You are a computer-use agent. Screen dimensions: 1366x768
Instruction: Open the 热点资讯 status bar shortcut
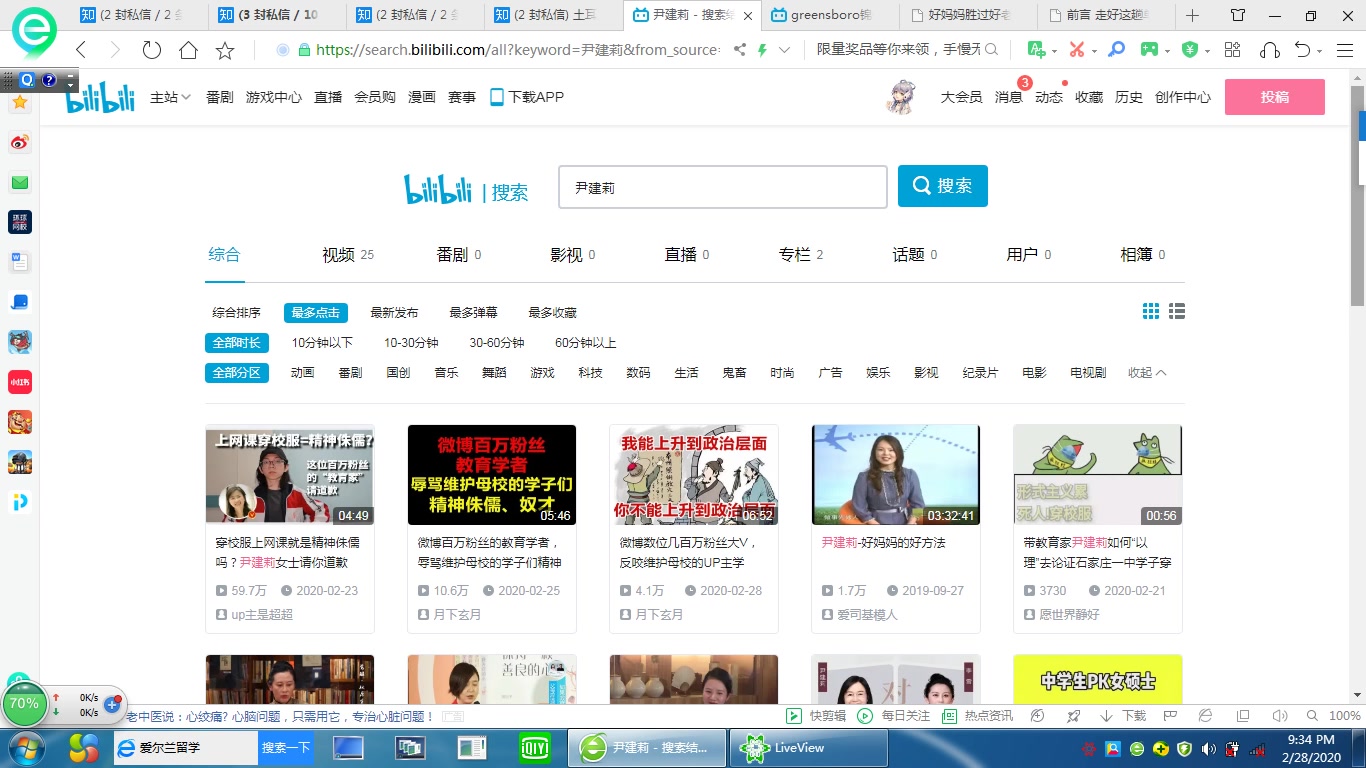click(979, 716)
